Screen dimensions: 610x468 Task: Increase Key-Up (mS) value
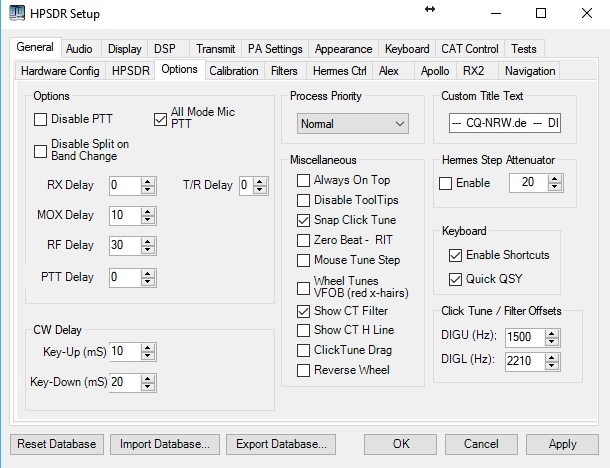[147, 347]
